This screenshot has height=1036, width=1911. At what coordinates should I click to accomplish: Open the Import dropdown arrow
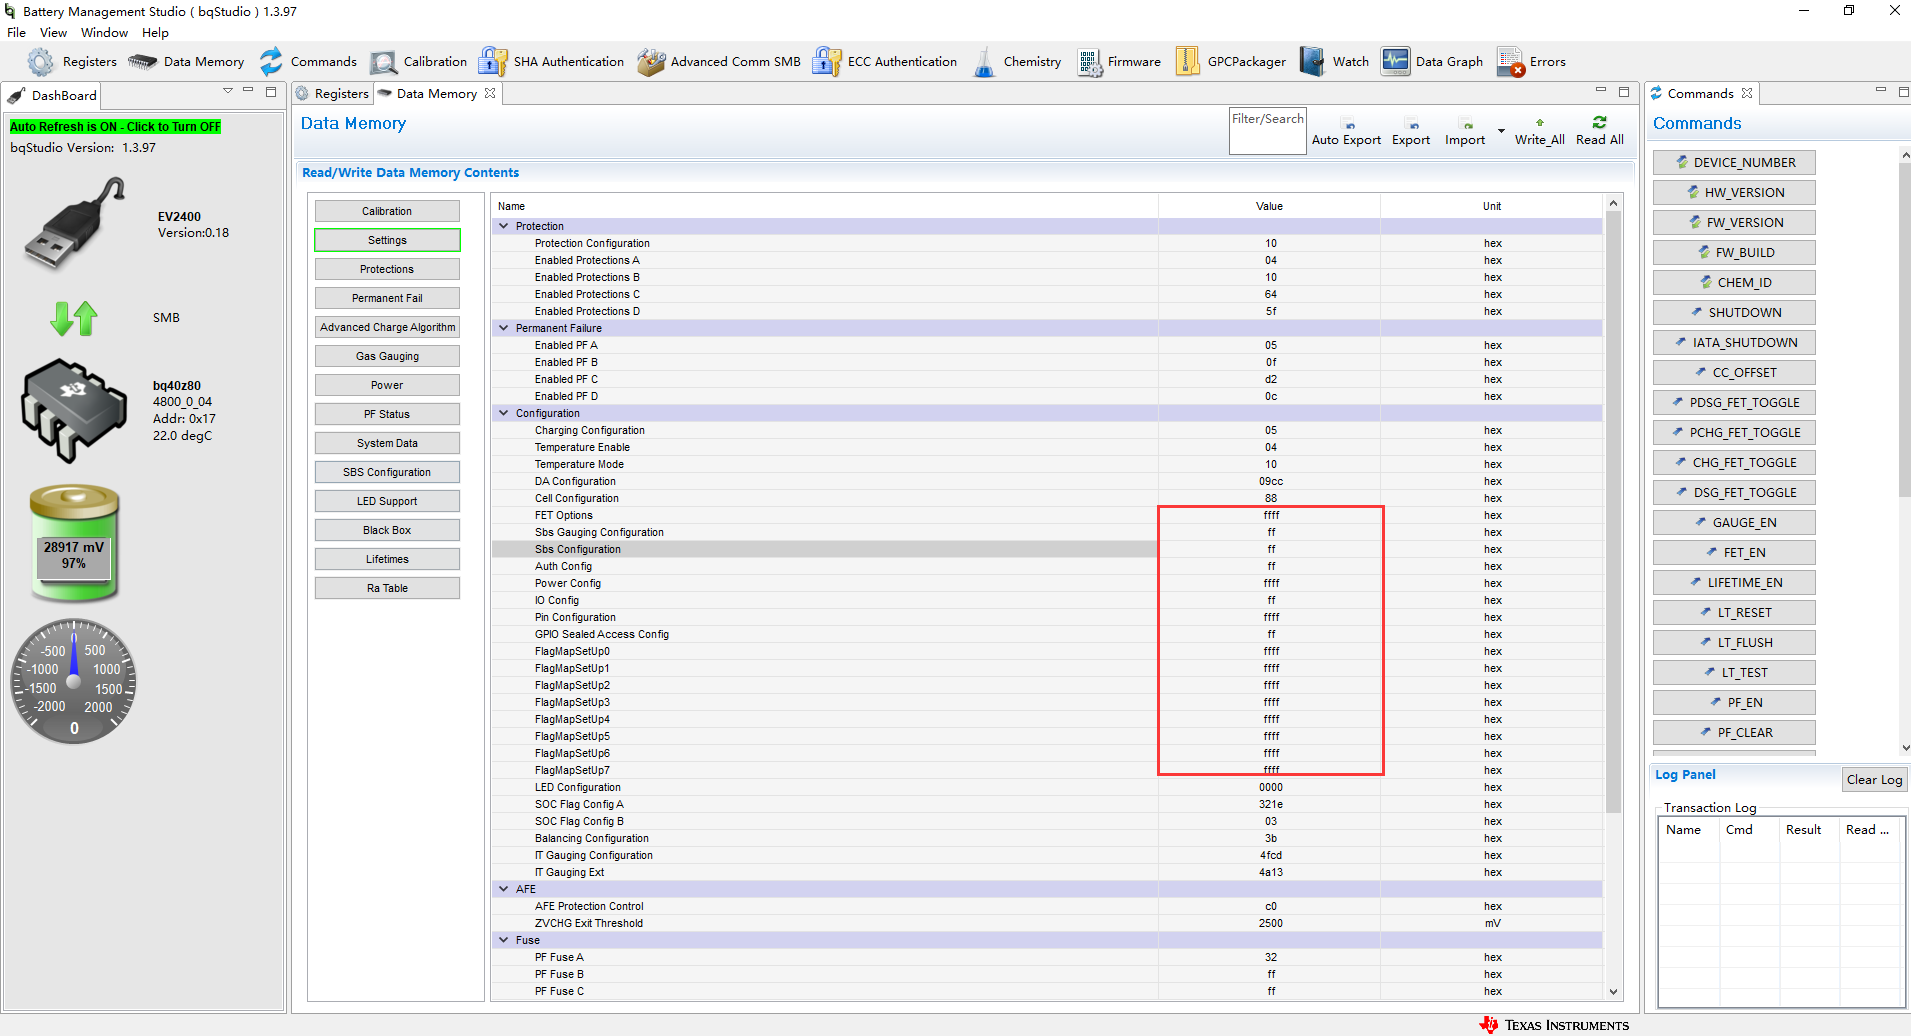[1501, 131]
